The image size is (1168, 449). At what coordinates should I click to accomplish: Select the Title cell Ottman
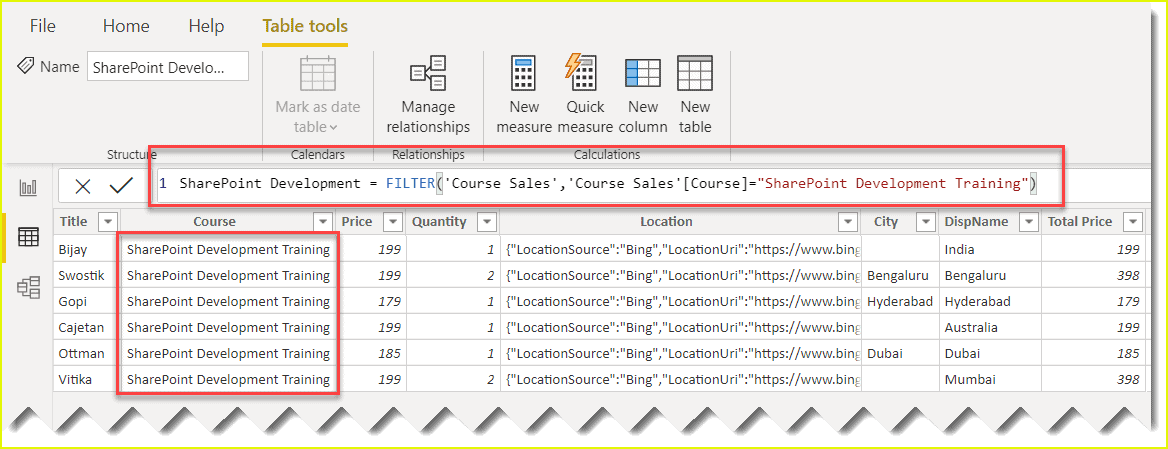(86, 354)
